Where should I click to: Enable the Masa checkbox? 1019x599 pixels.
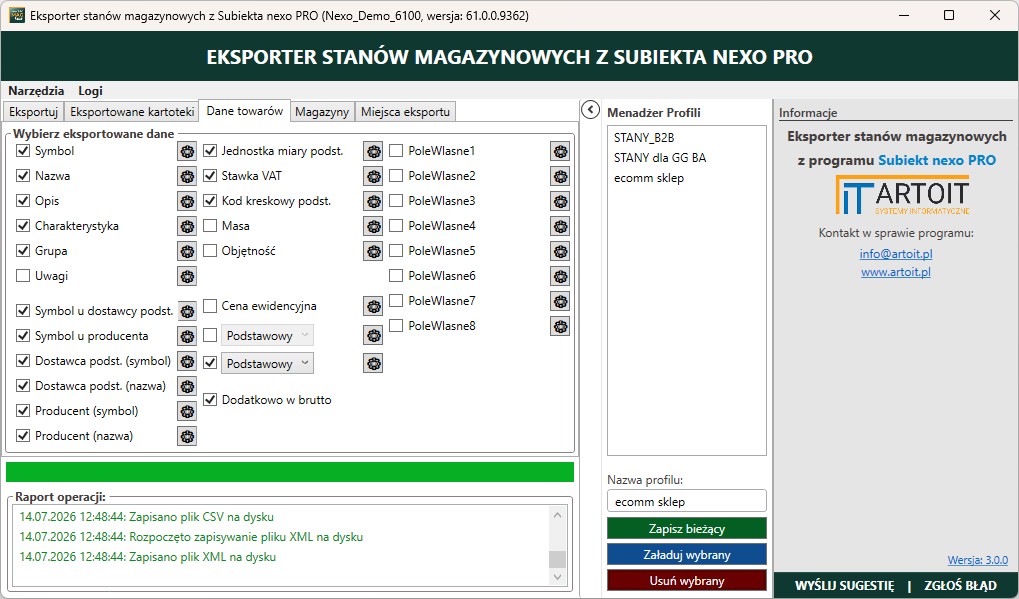click(210, 225)
